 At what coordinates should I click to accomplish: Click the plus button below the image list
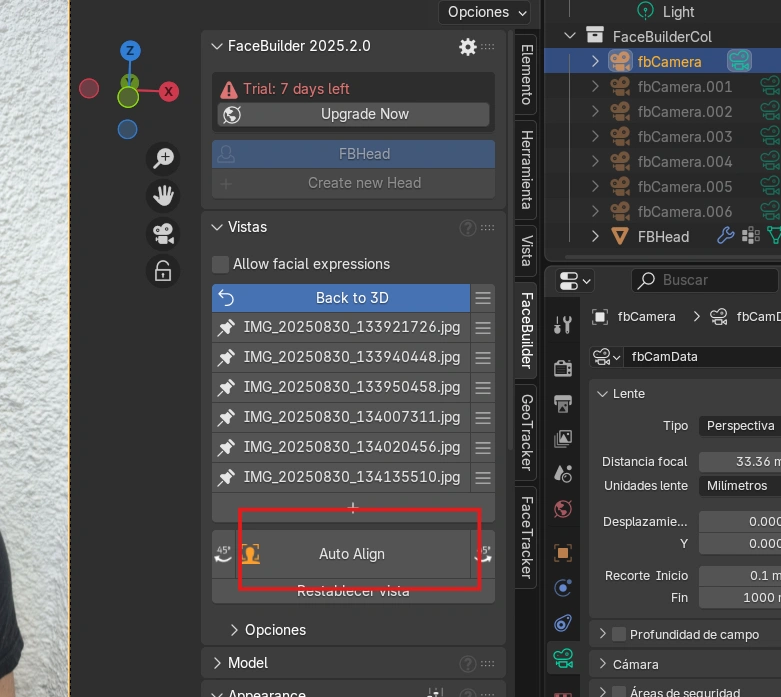tap(353, 508)
